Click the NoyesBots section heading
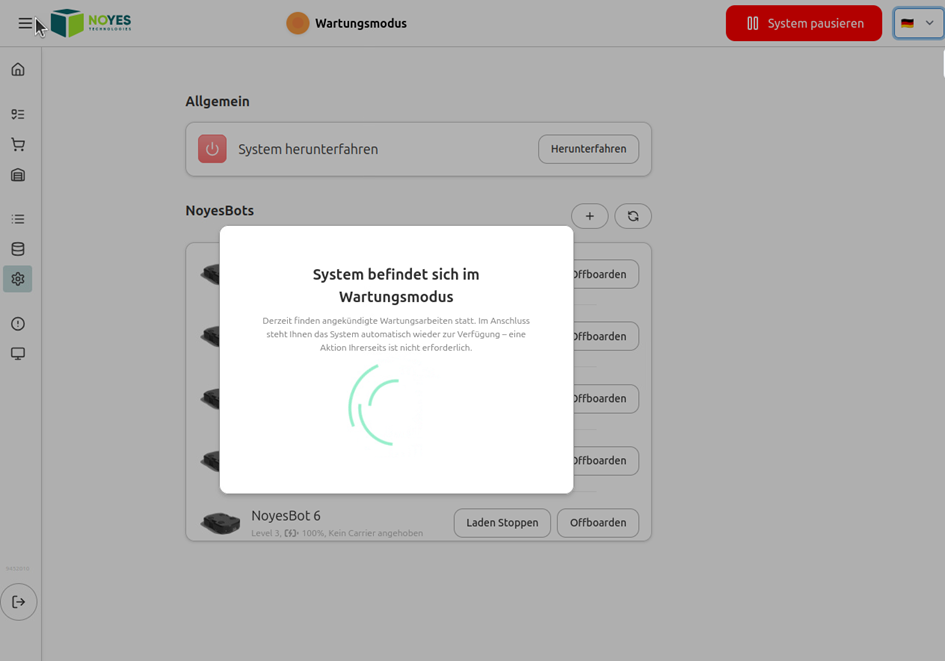Screen dimensions: 945x661 click(x=219, y=210)
